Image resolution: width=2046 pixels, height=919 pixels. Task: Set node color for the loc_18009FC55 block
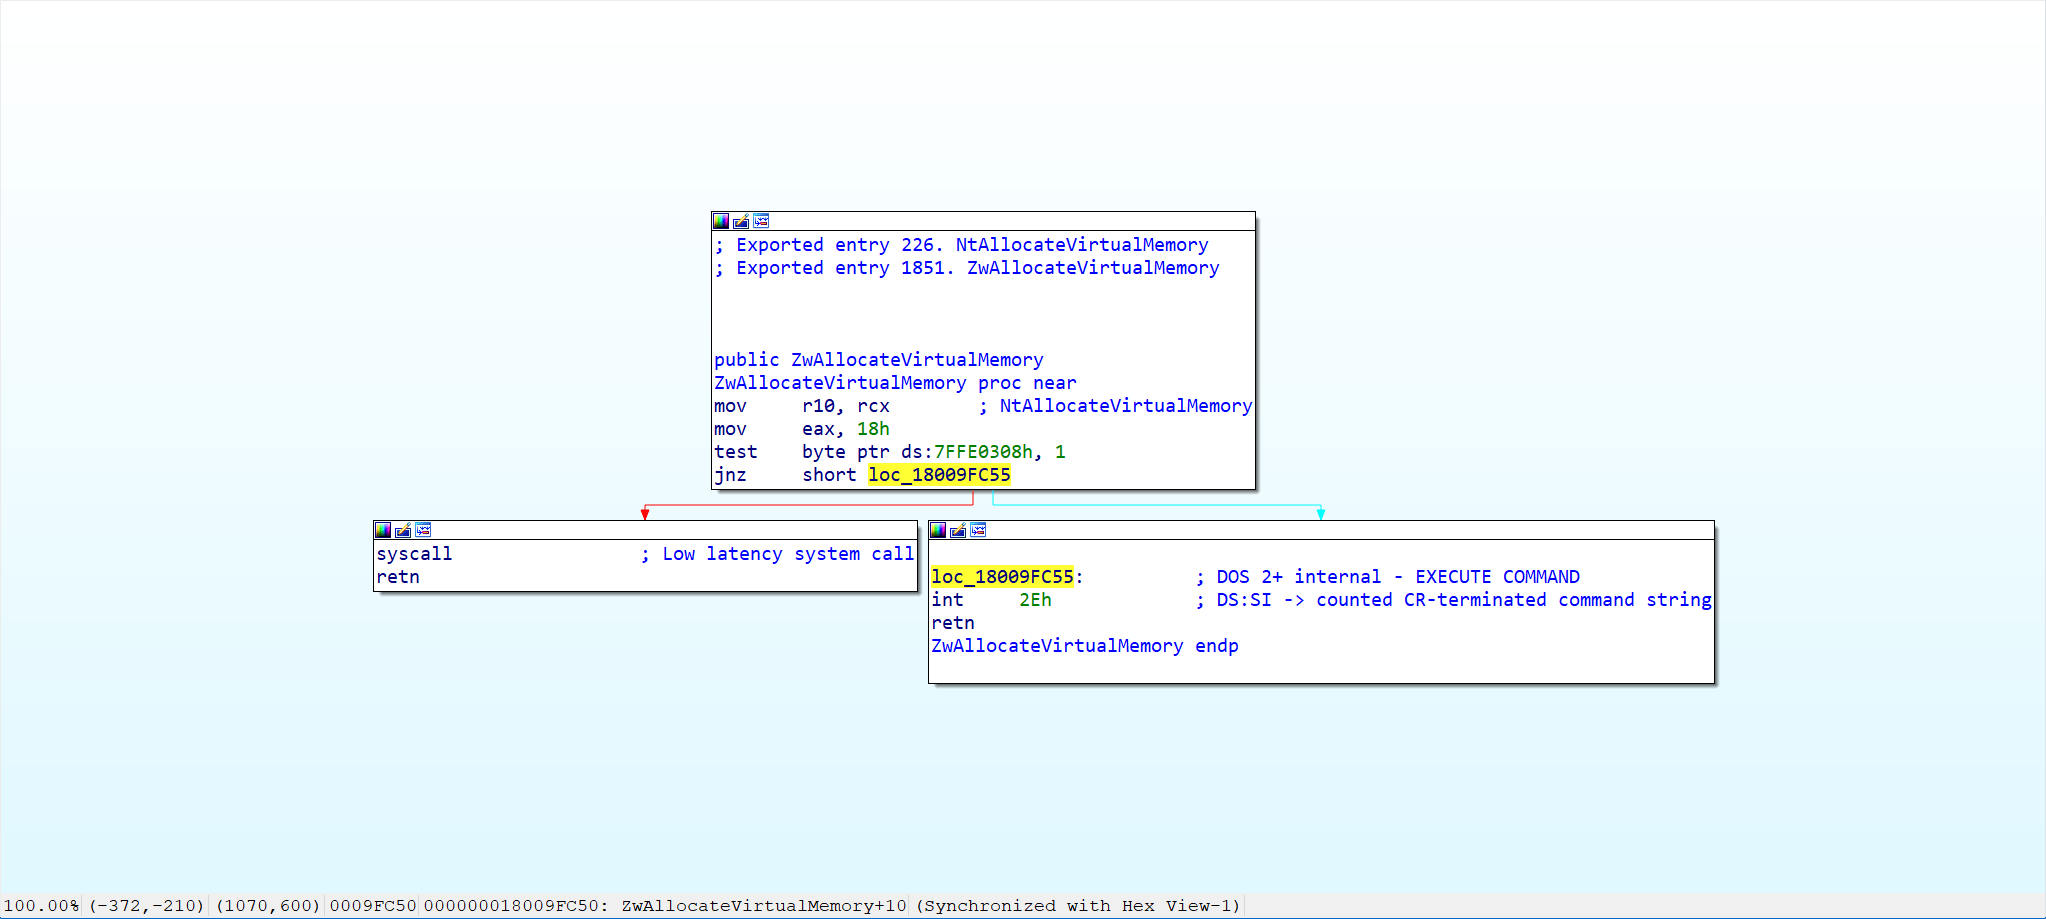pyautogui.click(x=937, y=530)
